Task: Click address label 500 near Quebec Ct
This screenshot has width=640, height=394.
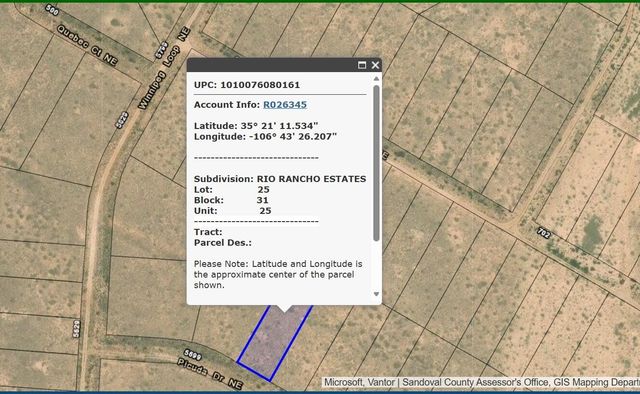Action: click(52, 10)
